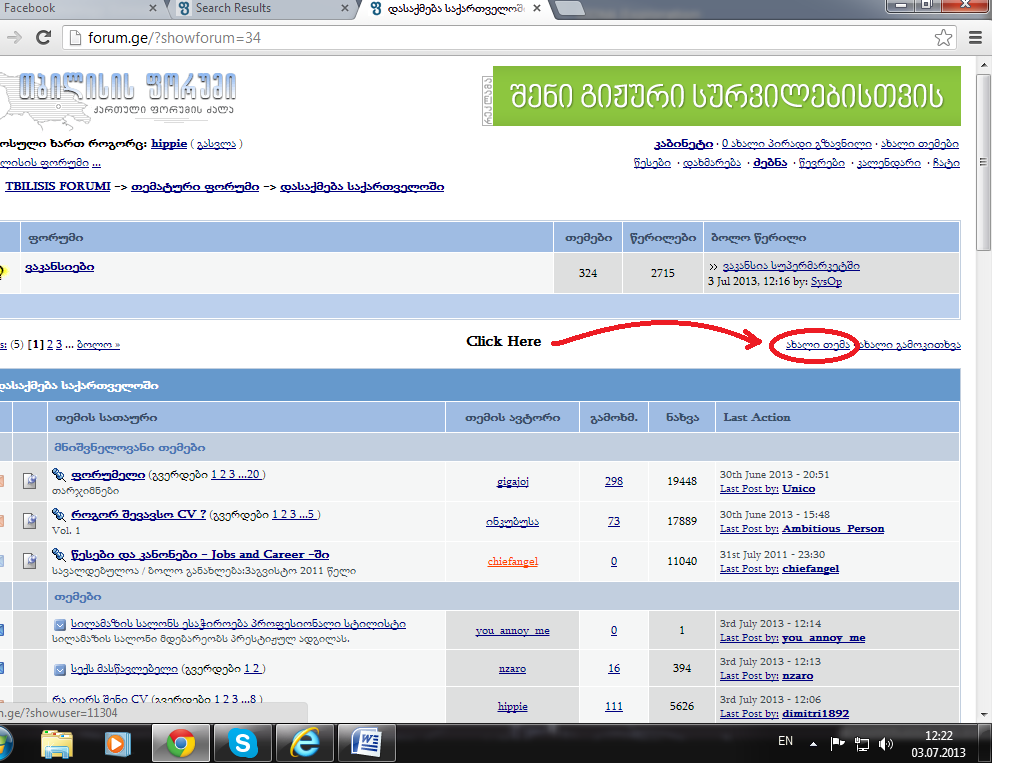This screenshot has width=1024, height=768.
Task: Open SysOp profile in last post cell
Action: tap(826, 281)
